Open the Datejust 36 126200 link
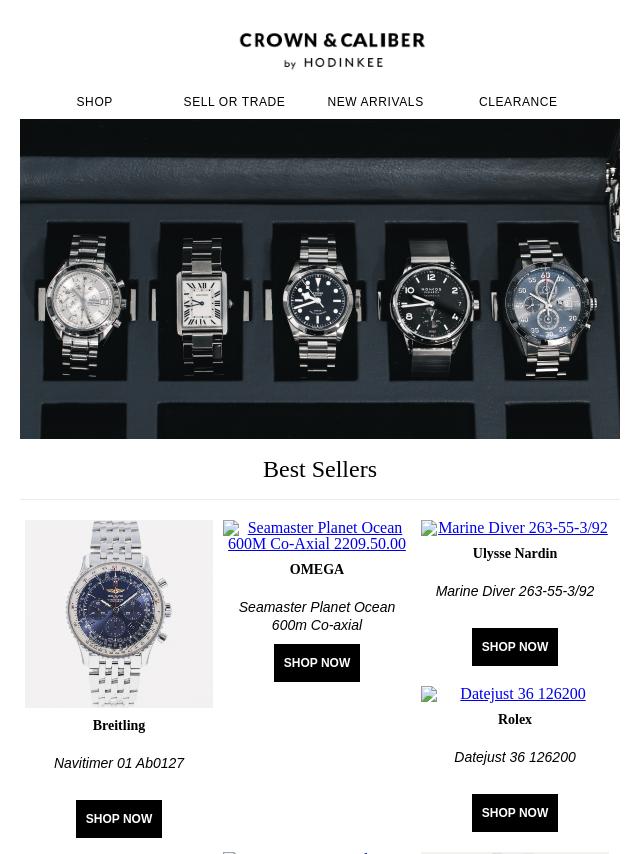 [x=523, y=694]
